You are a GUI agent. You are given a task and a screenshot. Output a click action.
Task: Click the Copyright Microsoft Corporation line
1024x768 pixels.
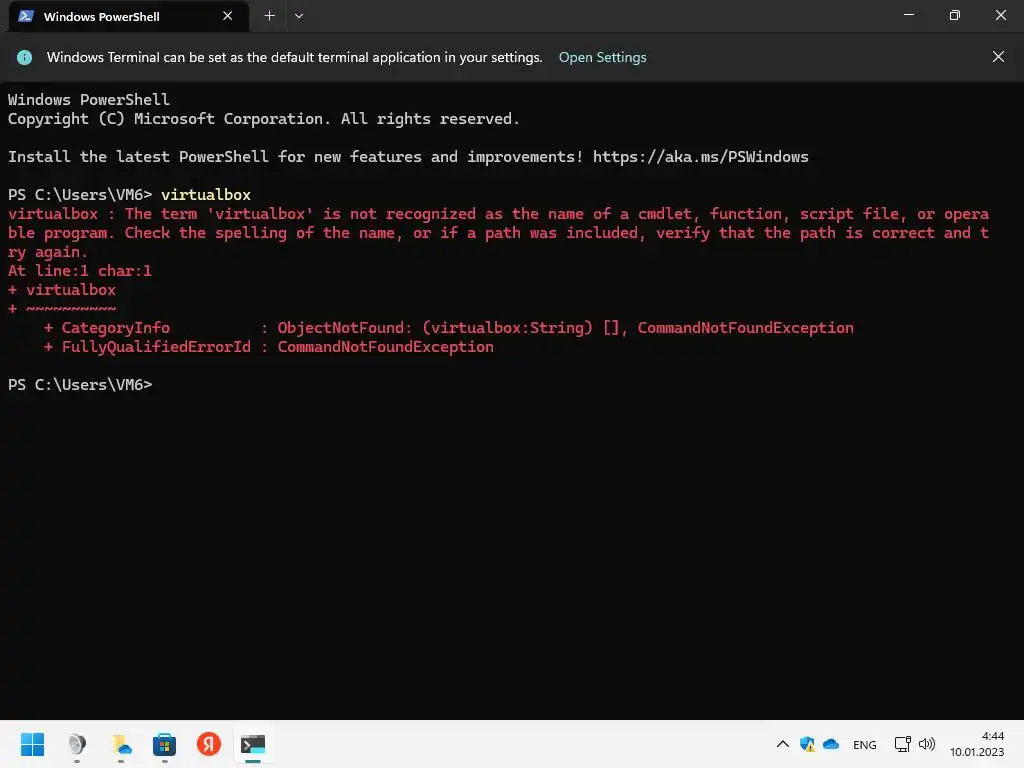point(264,119)
